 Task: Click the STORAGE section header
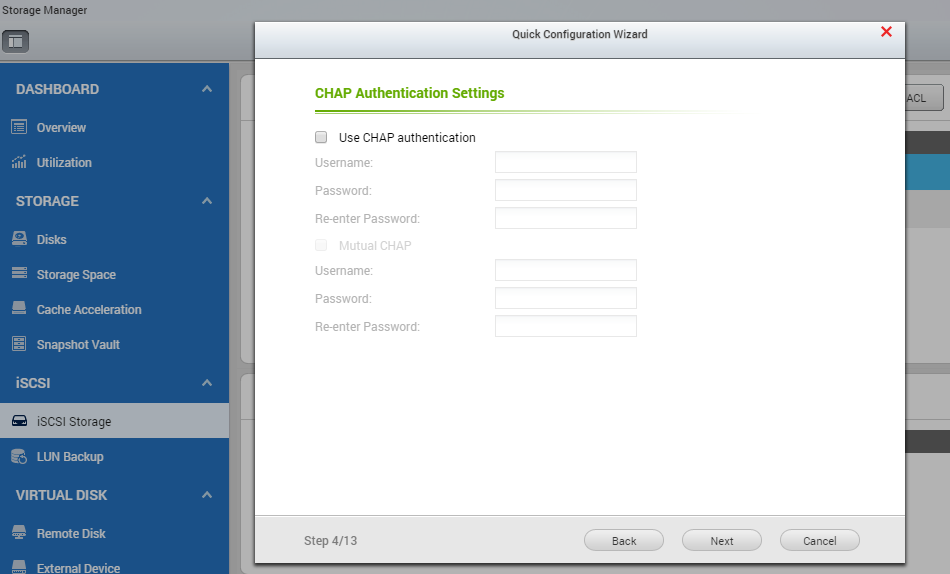click(x=47, y=201)
